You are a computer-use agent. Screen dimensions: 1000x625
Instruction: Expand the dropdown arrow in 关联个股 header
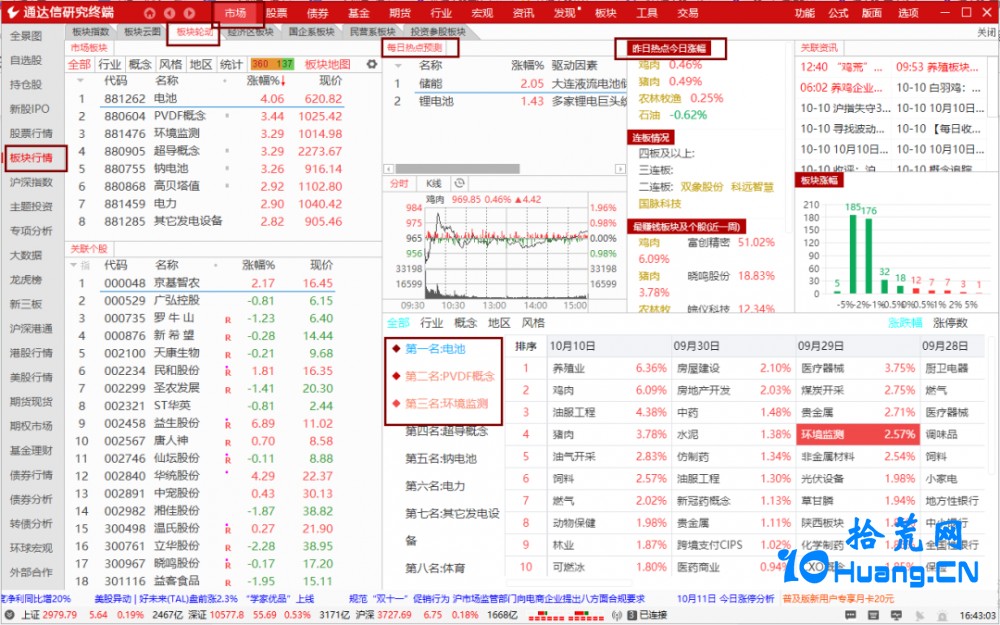tap(73, 265)
